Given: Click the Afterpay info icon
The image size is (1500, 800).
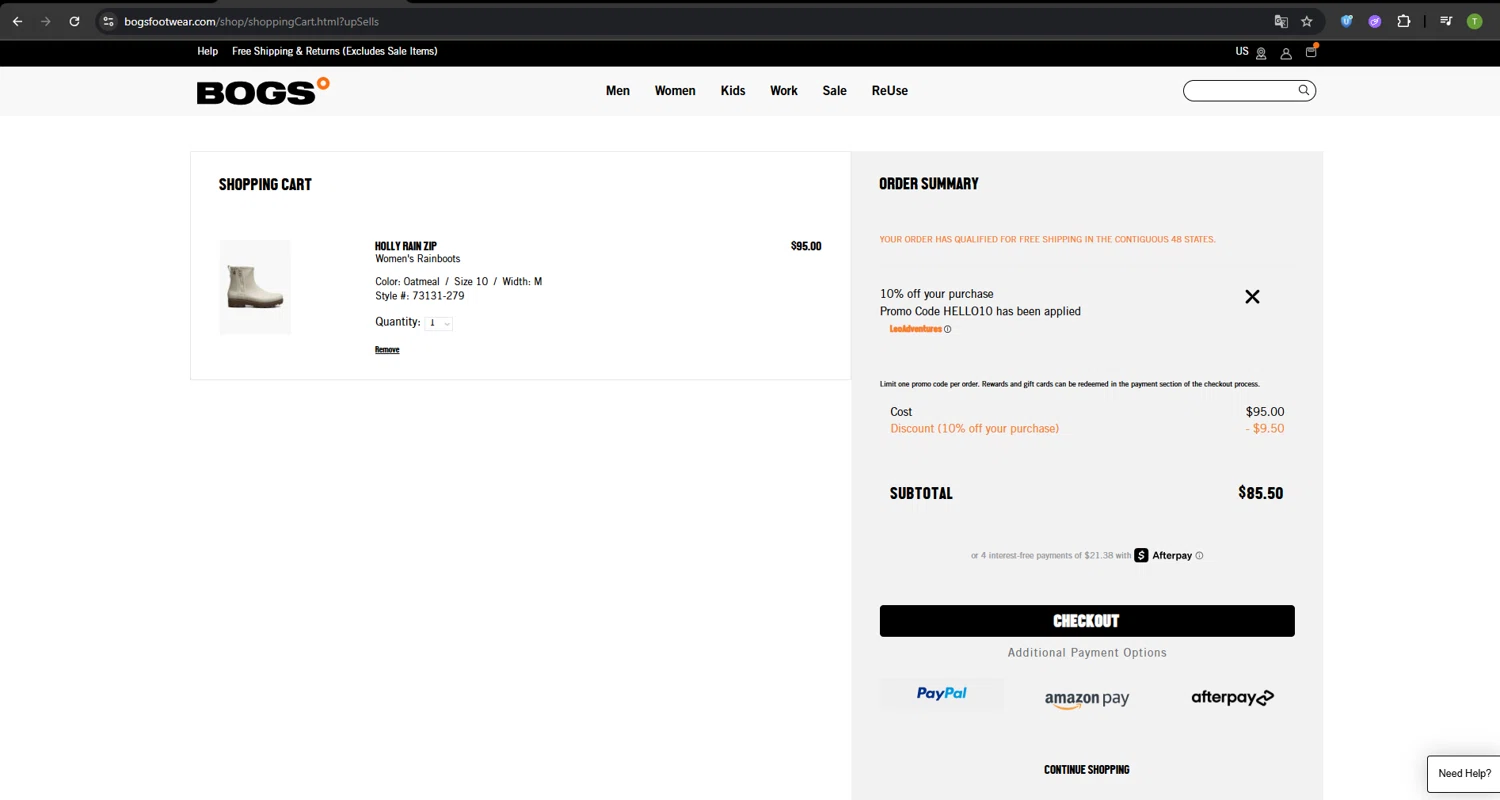Looking at the screenshot, I should pyautogui.click(x=1199, y=556).
